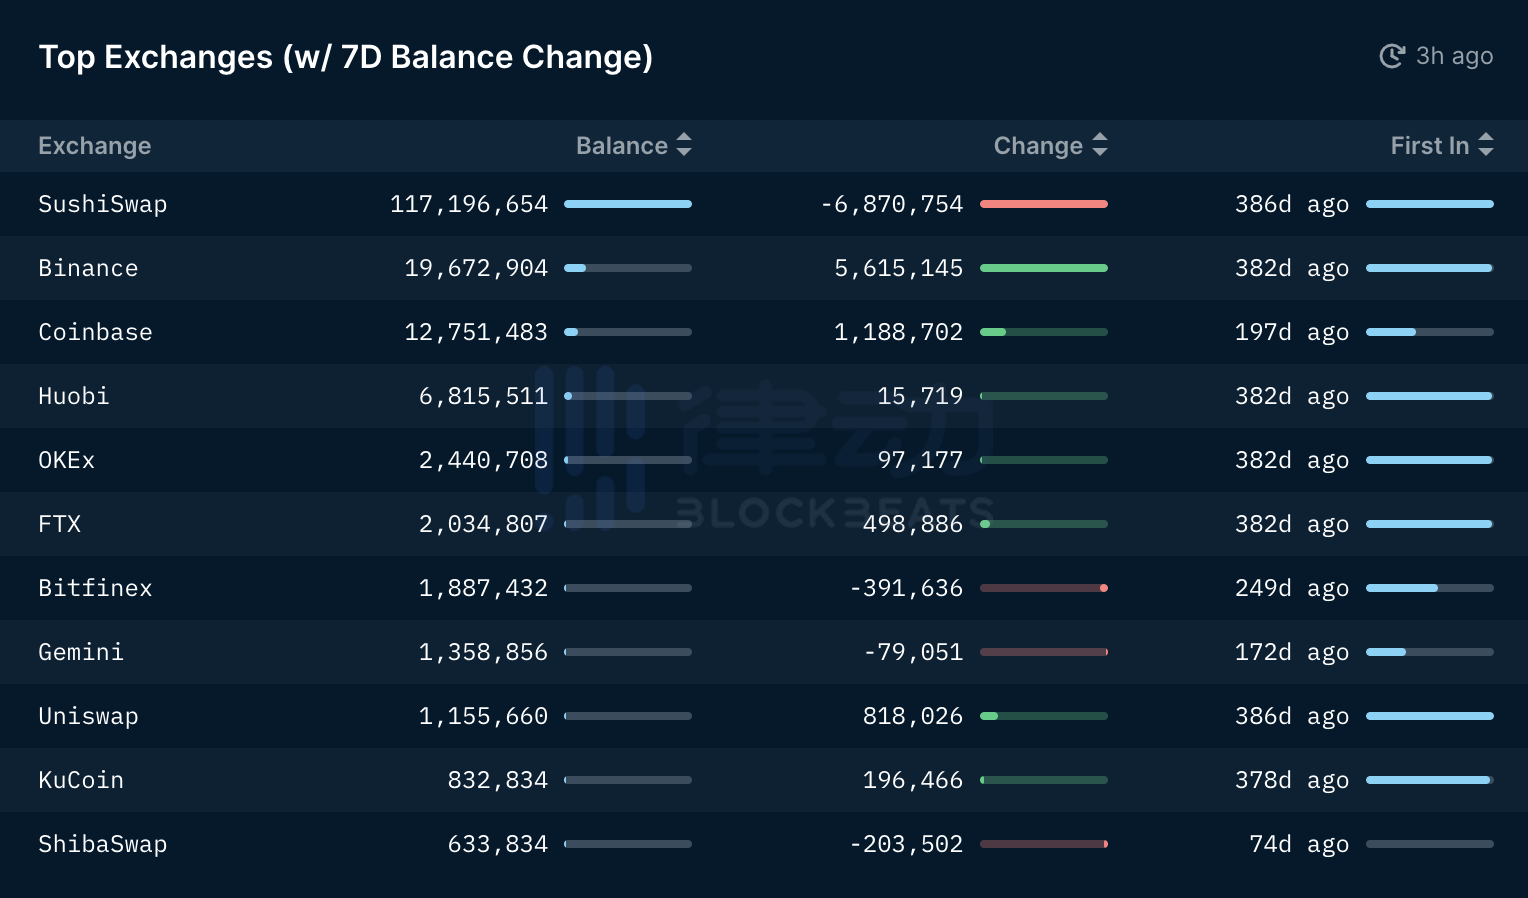This screenshot has height=898, width=1528.
Task: Sort by First In column arrows
Action: 1486,145
